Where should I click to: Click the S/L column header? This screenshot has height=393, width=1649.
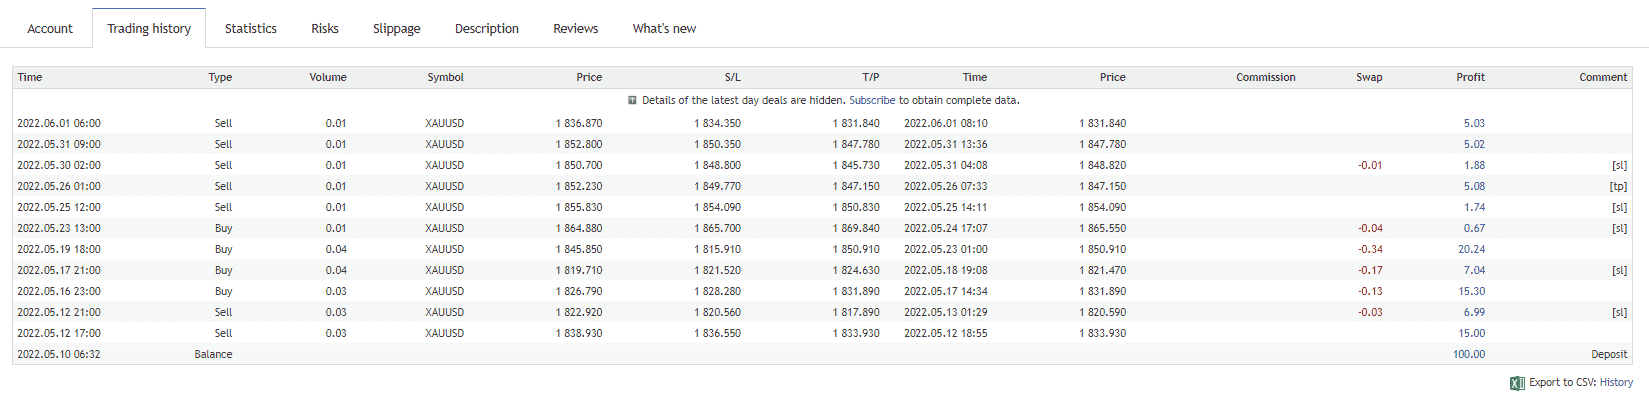pyautogui.click(x=733, y=77)
